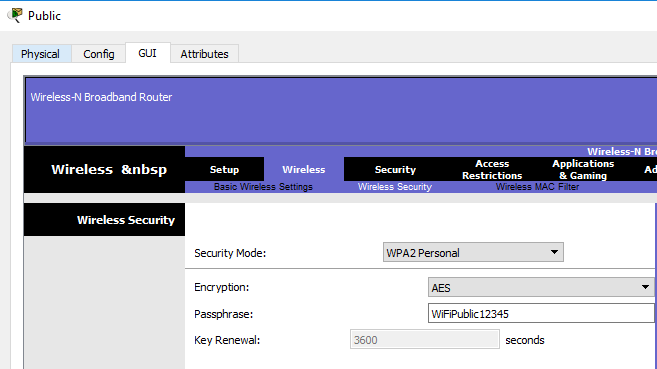Click the Key Renewal 3600 field
Viewport: 657px width, 369px height.
tap(424, 340)
